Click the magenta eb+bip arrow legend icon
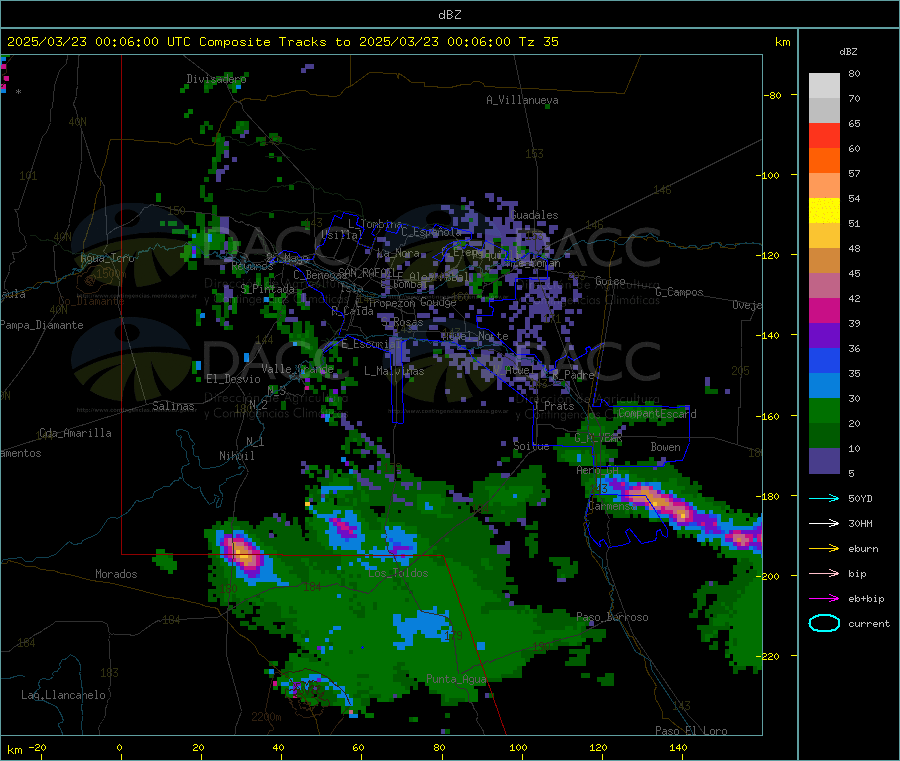 tap(824, 599)
